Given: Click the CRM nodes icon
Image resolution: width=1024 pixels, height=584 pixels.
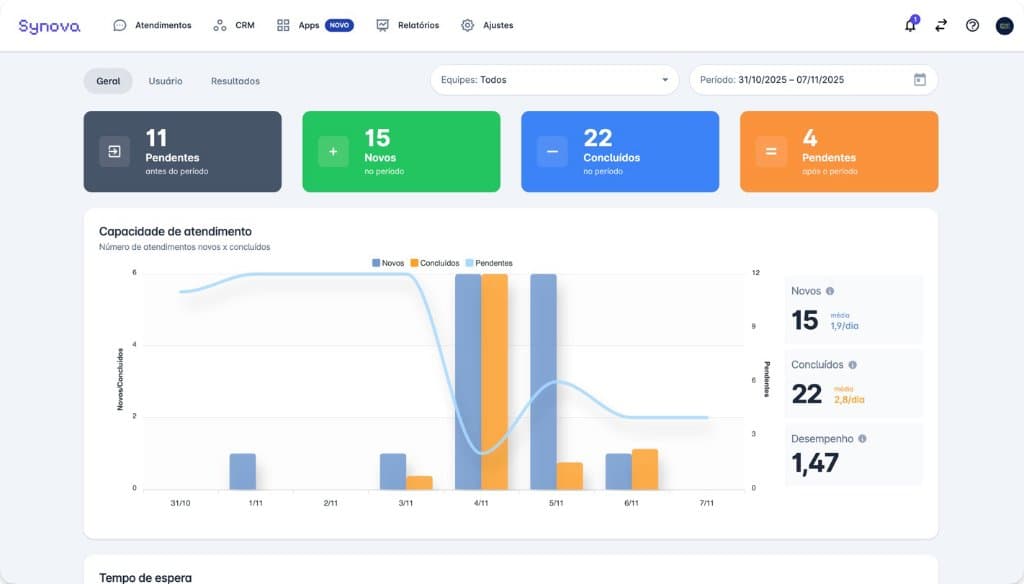Looking at the screenshot, I should (x=219, y=25).
